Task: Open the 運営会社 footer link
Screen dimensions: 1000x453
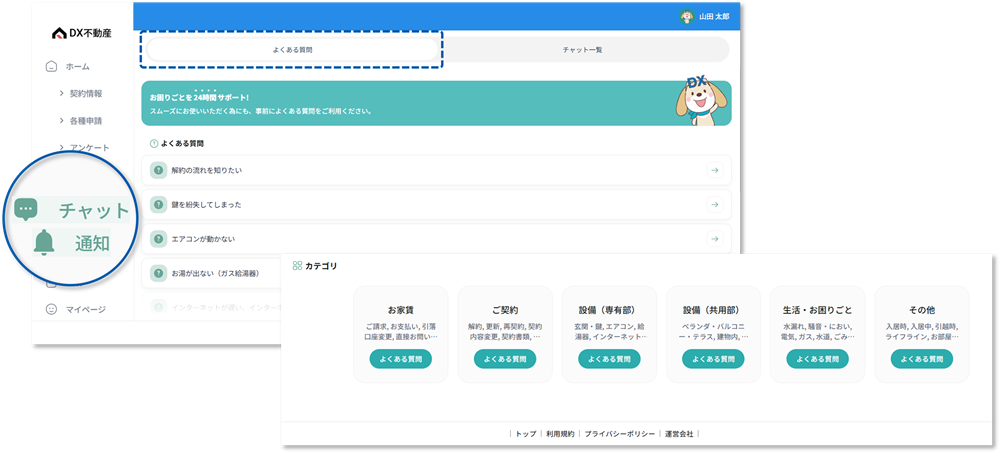Action: [679, 434]
